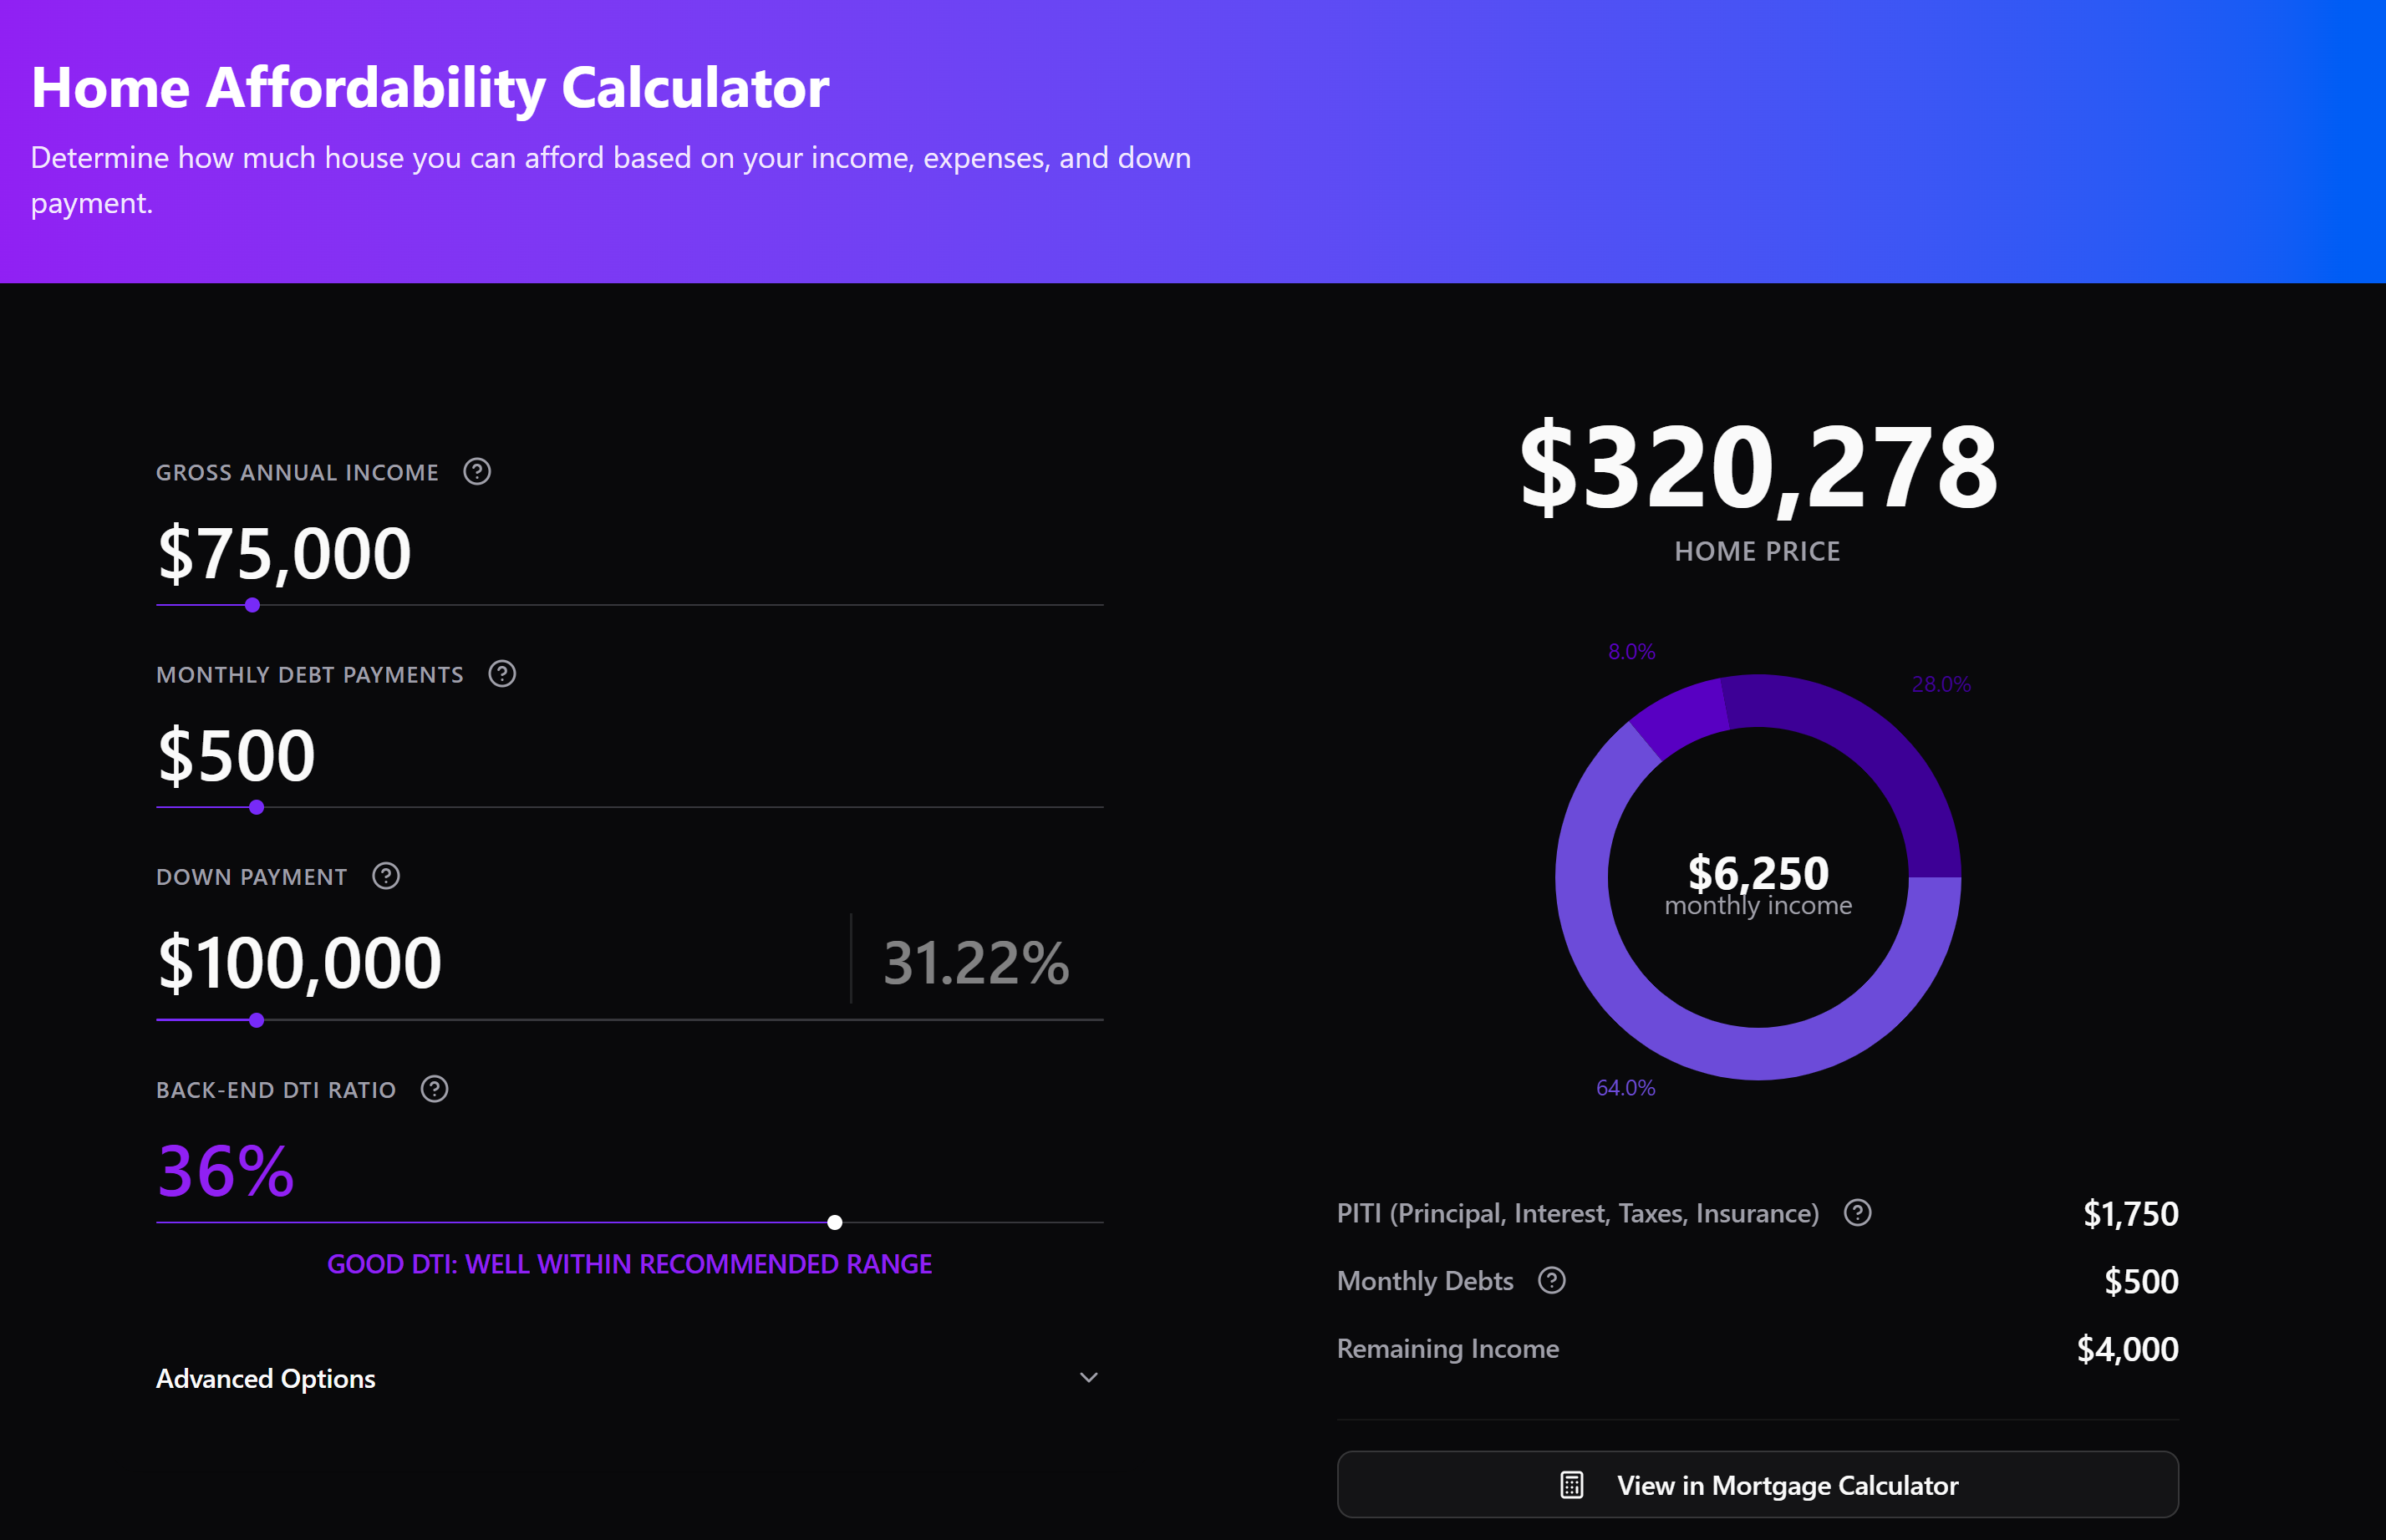The height and width of the screenshot is (1540, 2386).
Task: Open the Advanced Options section label
Action: click(x=266, y=1378)
